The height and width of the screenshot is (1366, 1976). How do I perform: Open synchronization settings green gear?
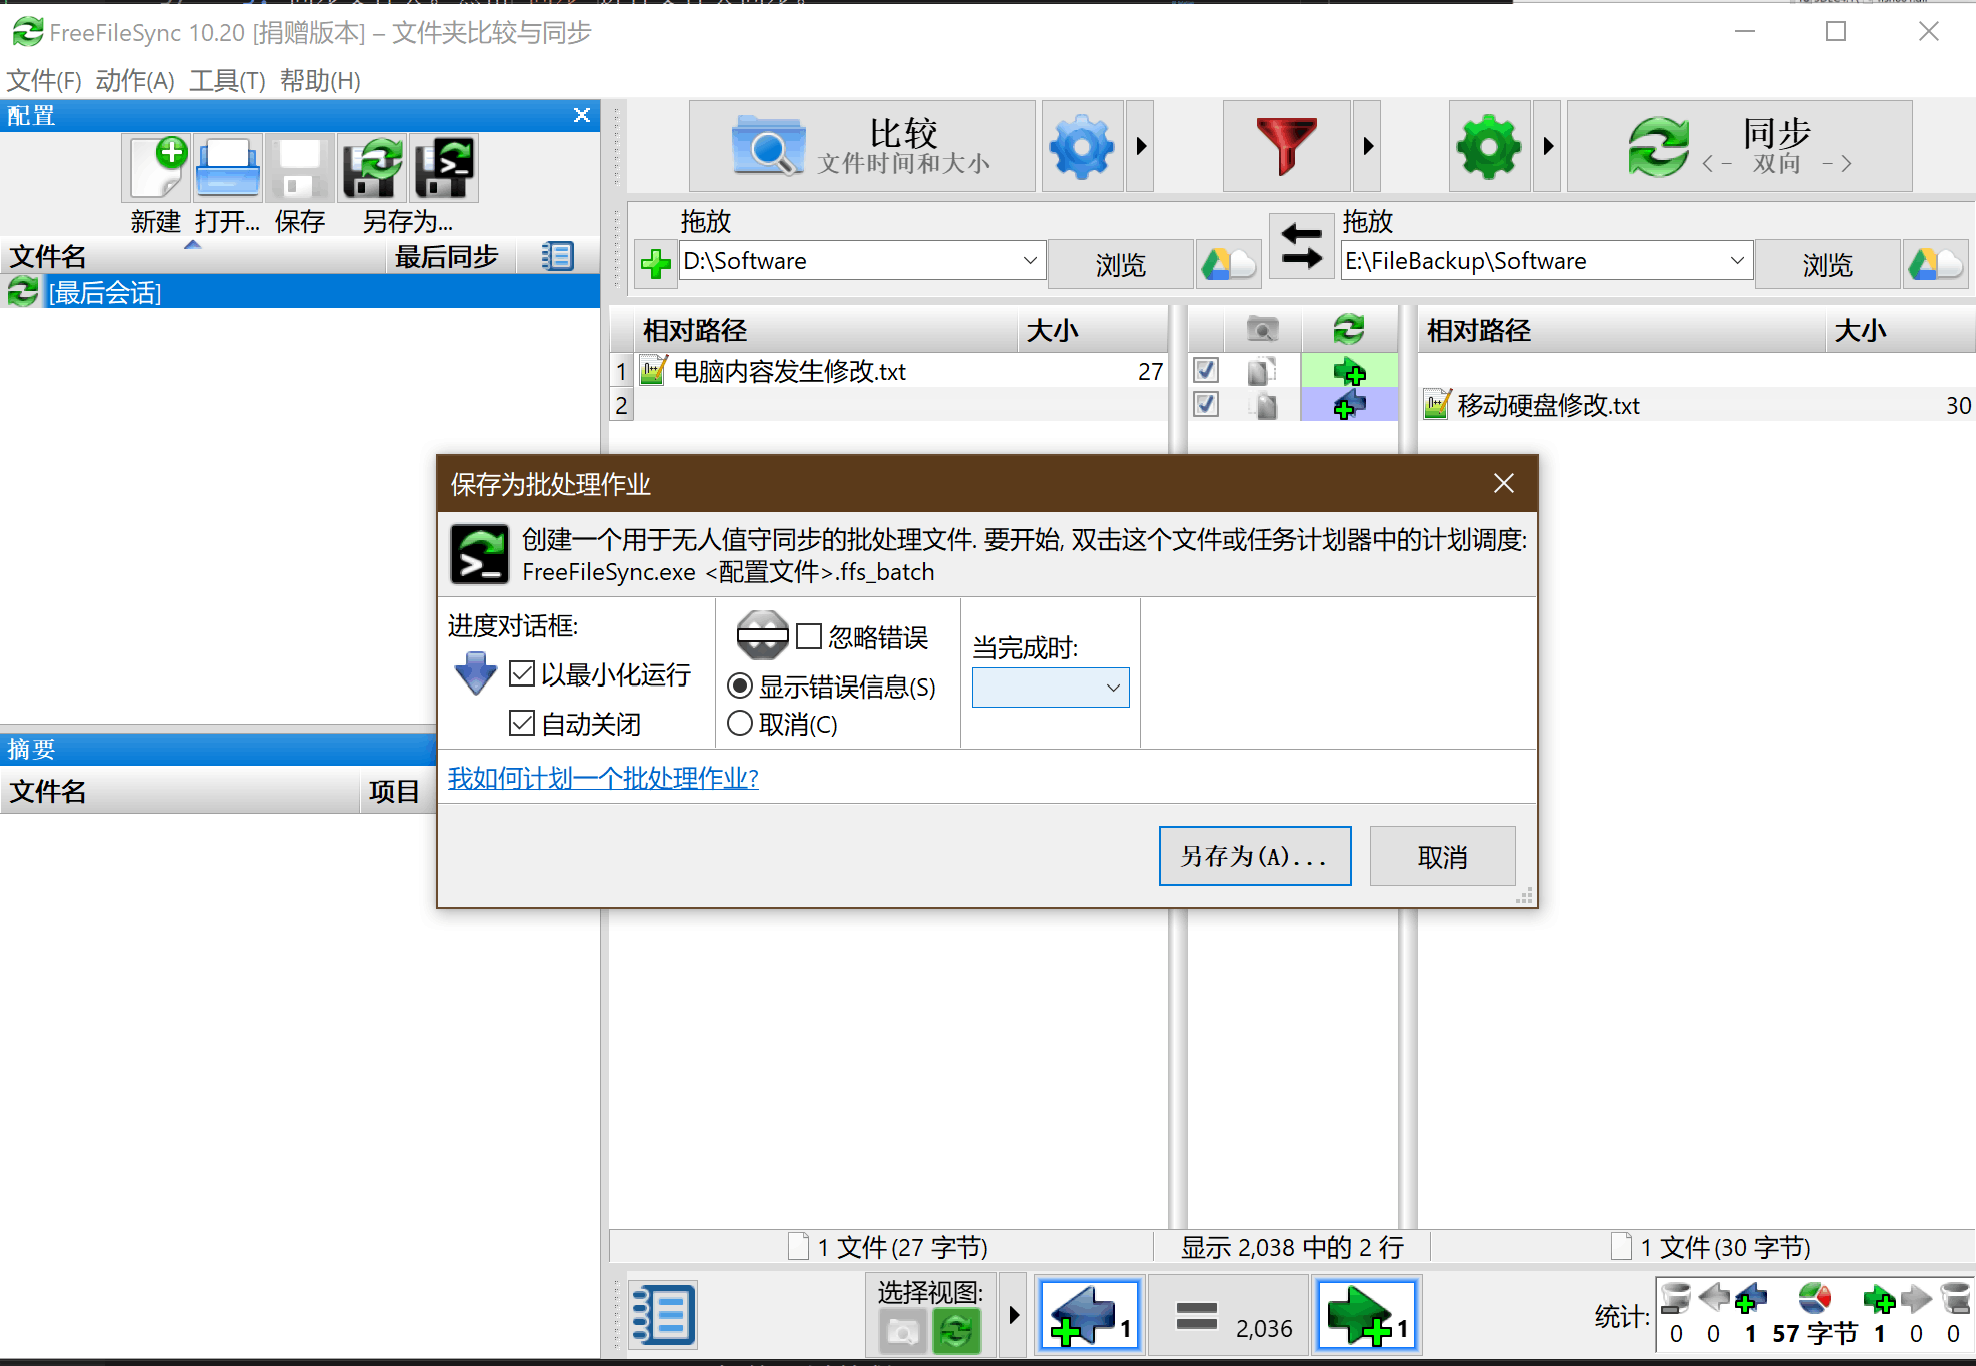(x=1489, y=146)
